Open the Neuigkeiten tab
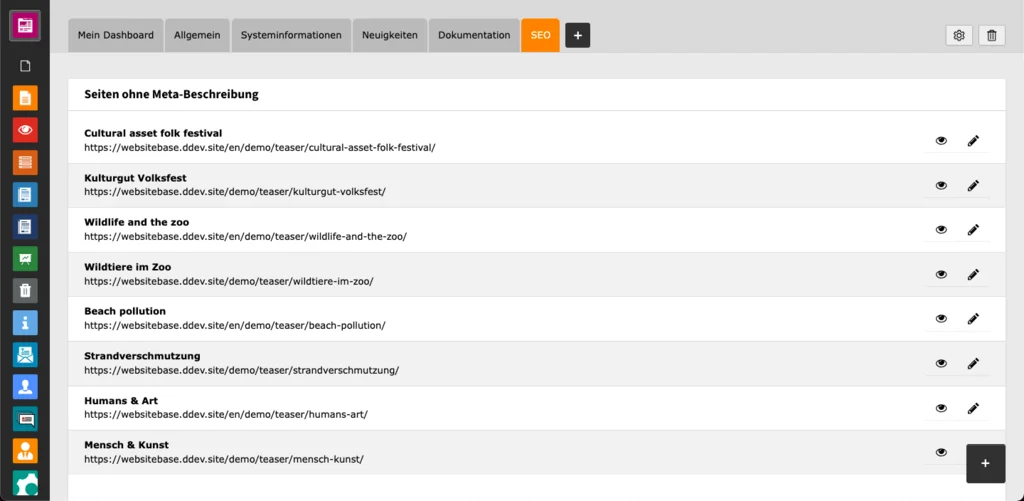The image size is (1024, 501). pos(391,35)
